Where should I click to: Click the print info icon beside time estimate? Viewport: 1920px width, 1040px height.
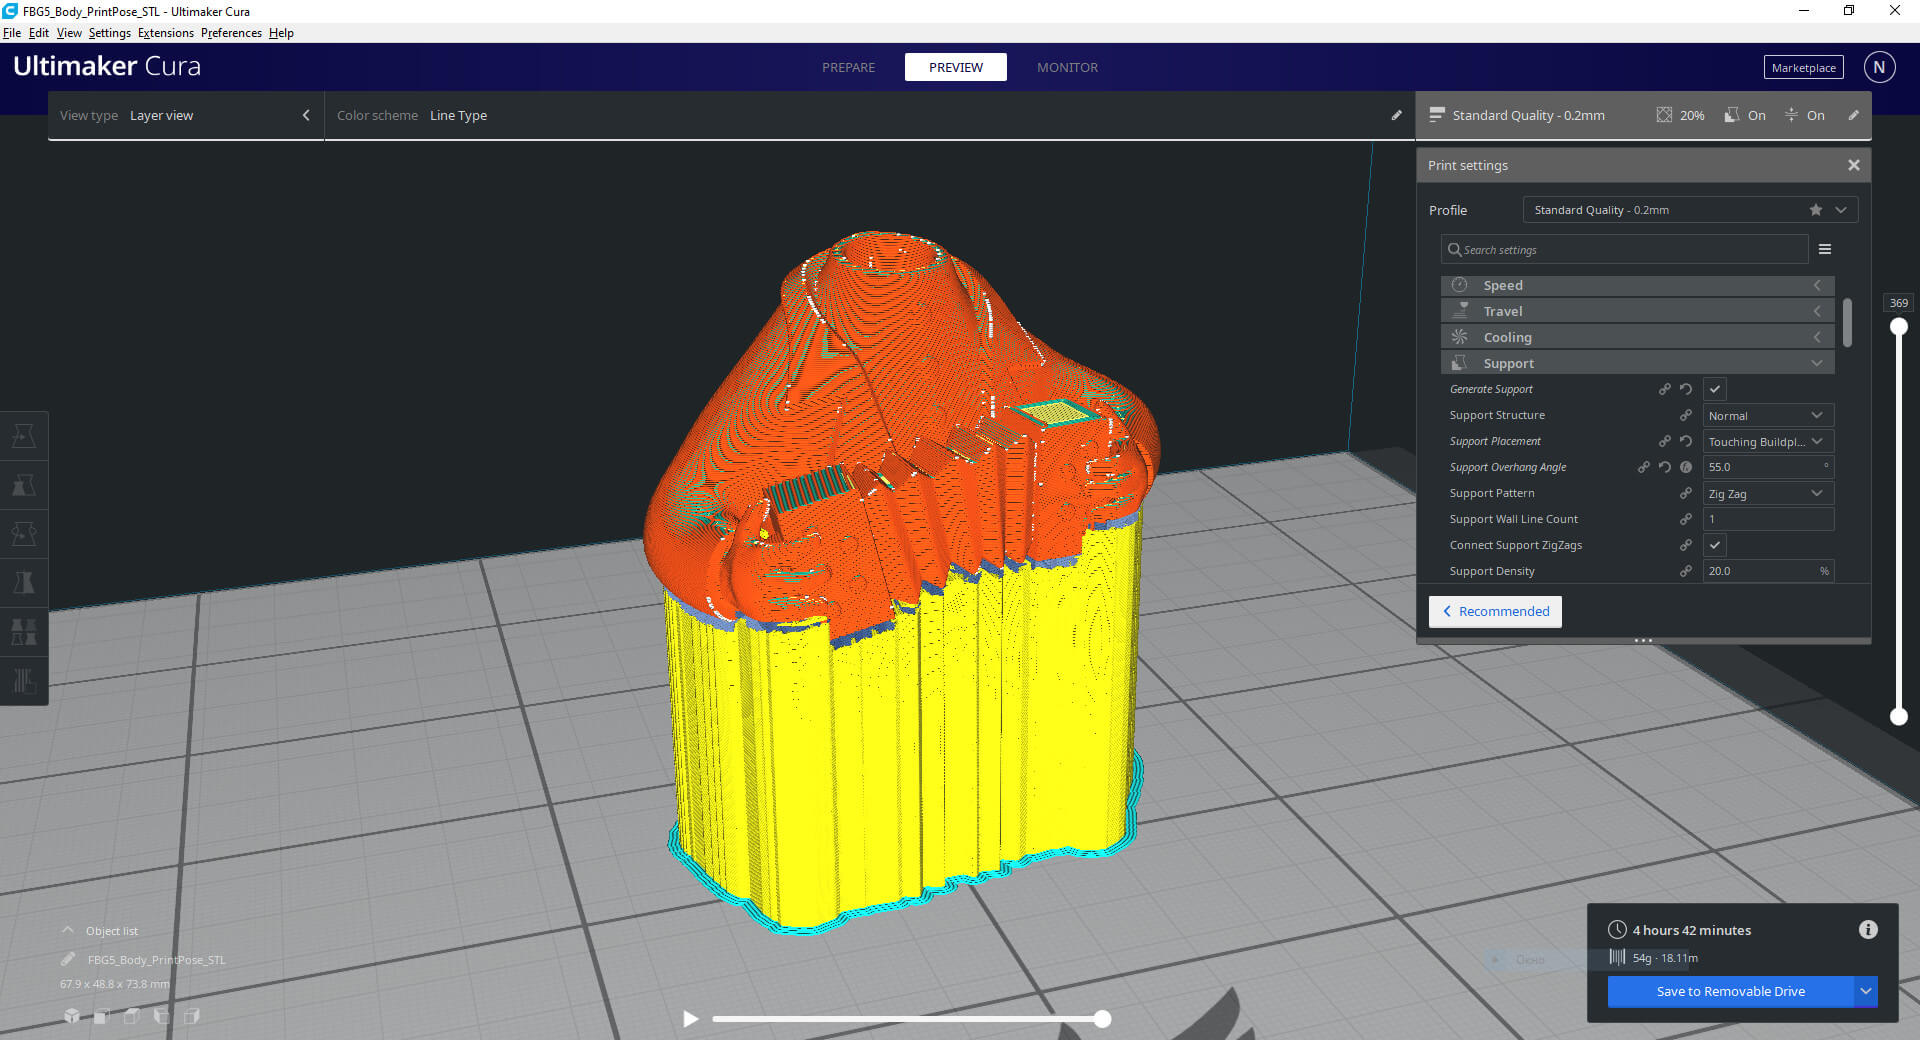pos(1867,930)
